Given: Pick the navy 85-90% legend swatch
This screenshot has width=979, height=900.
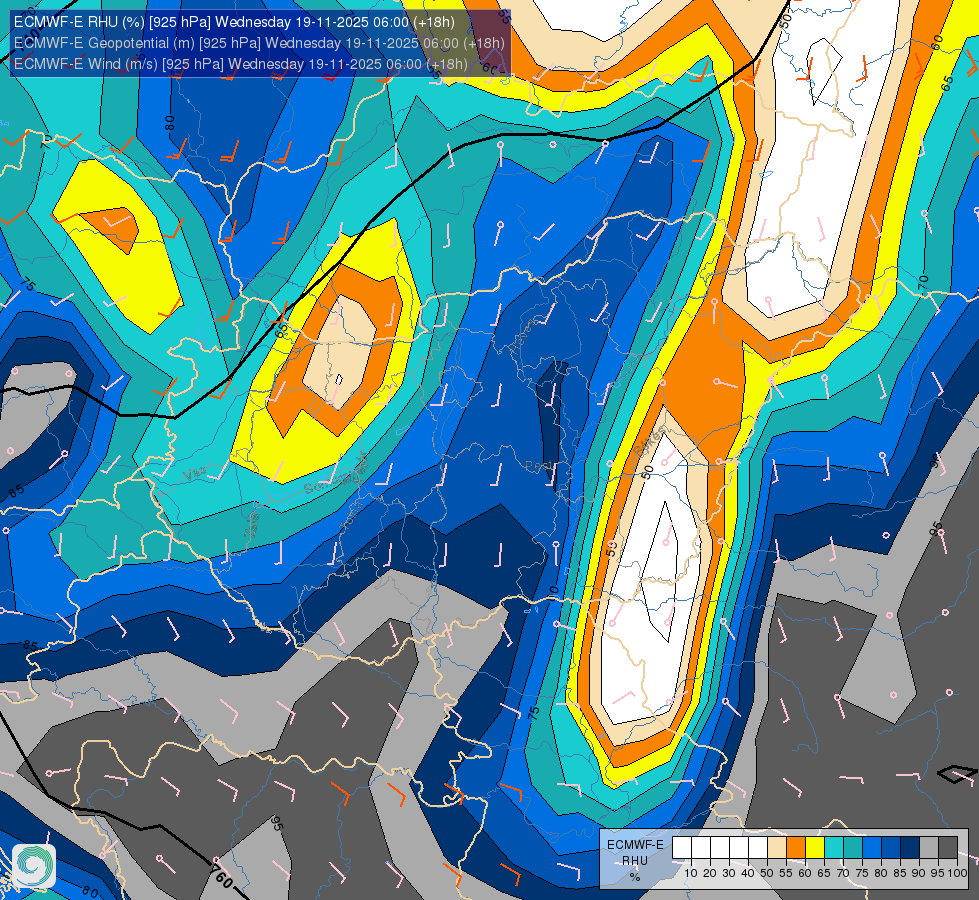Looking at the screenshot, I should (x=910, y=848).
